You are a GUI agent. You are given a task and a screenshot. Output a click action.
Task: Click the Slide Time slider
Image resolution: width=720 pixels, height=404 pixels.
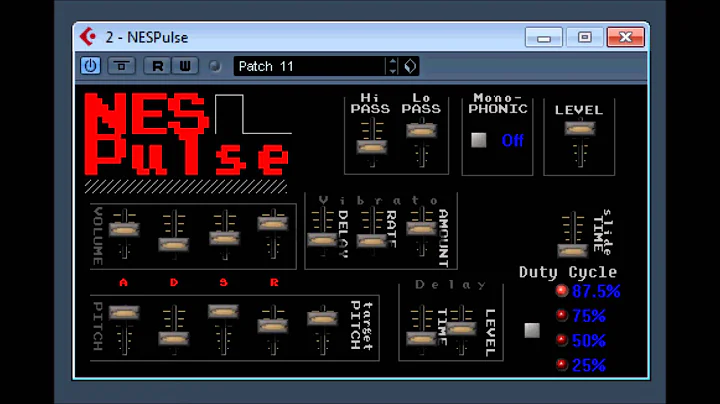tap(573, 251)
